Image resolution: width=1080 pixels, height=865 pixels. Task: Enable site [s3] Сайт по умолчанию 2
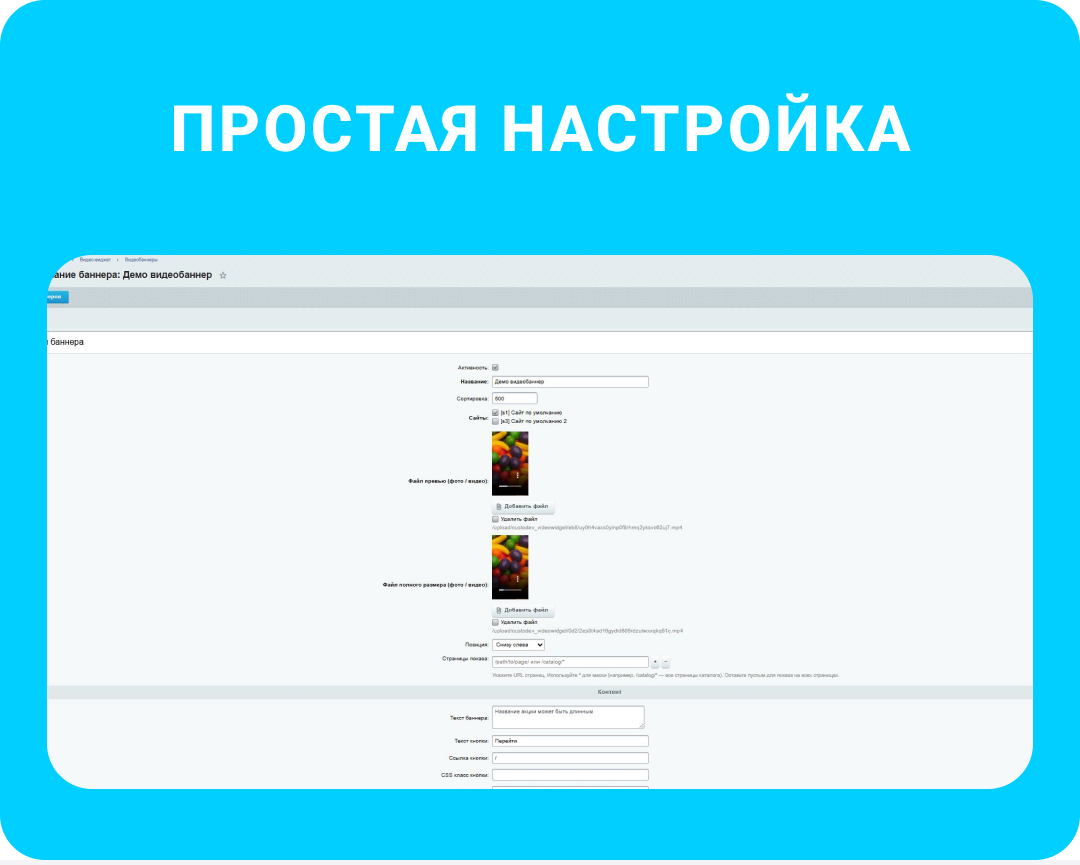pyautogui.click(x=494, y=422)
